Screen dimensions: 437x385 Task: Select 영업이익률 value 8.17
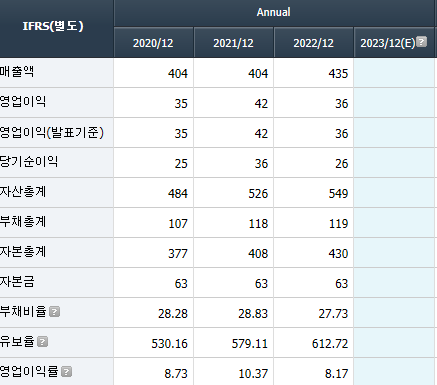click(x=337, y=374)
